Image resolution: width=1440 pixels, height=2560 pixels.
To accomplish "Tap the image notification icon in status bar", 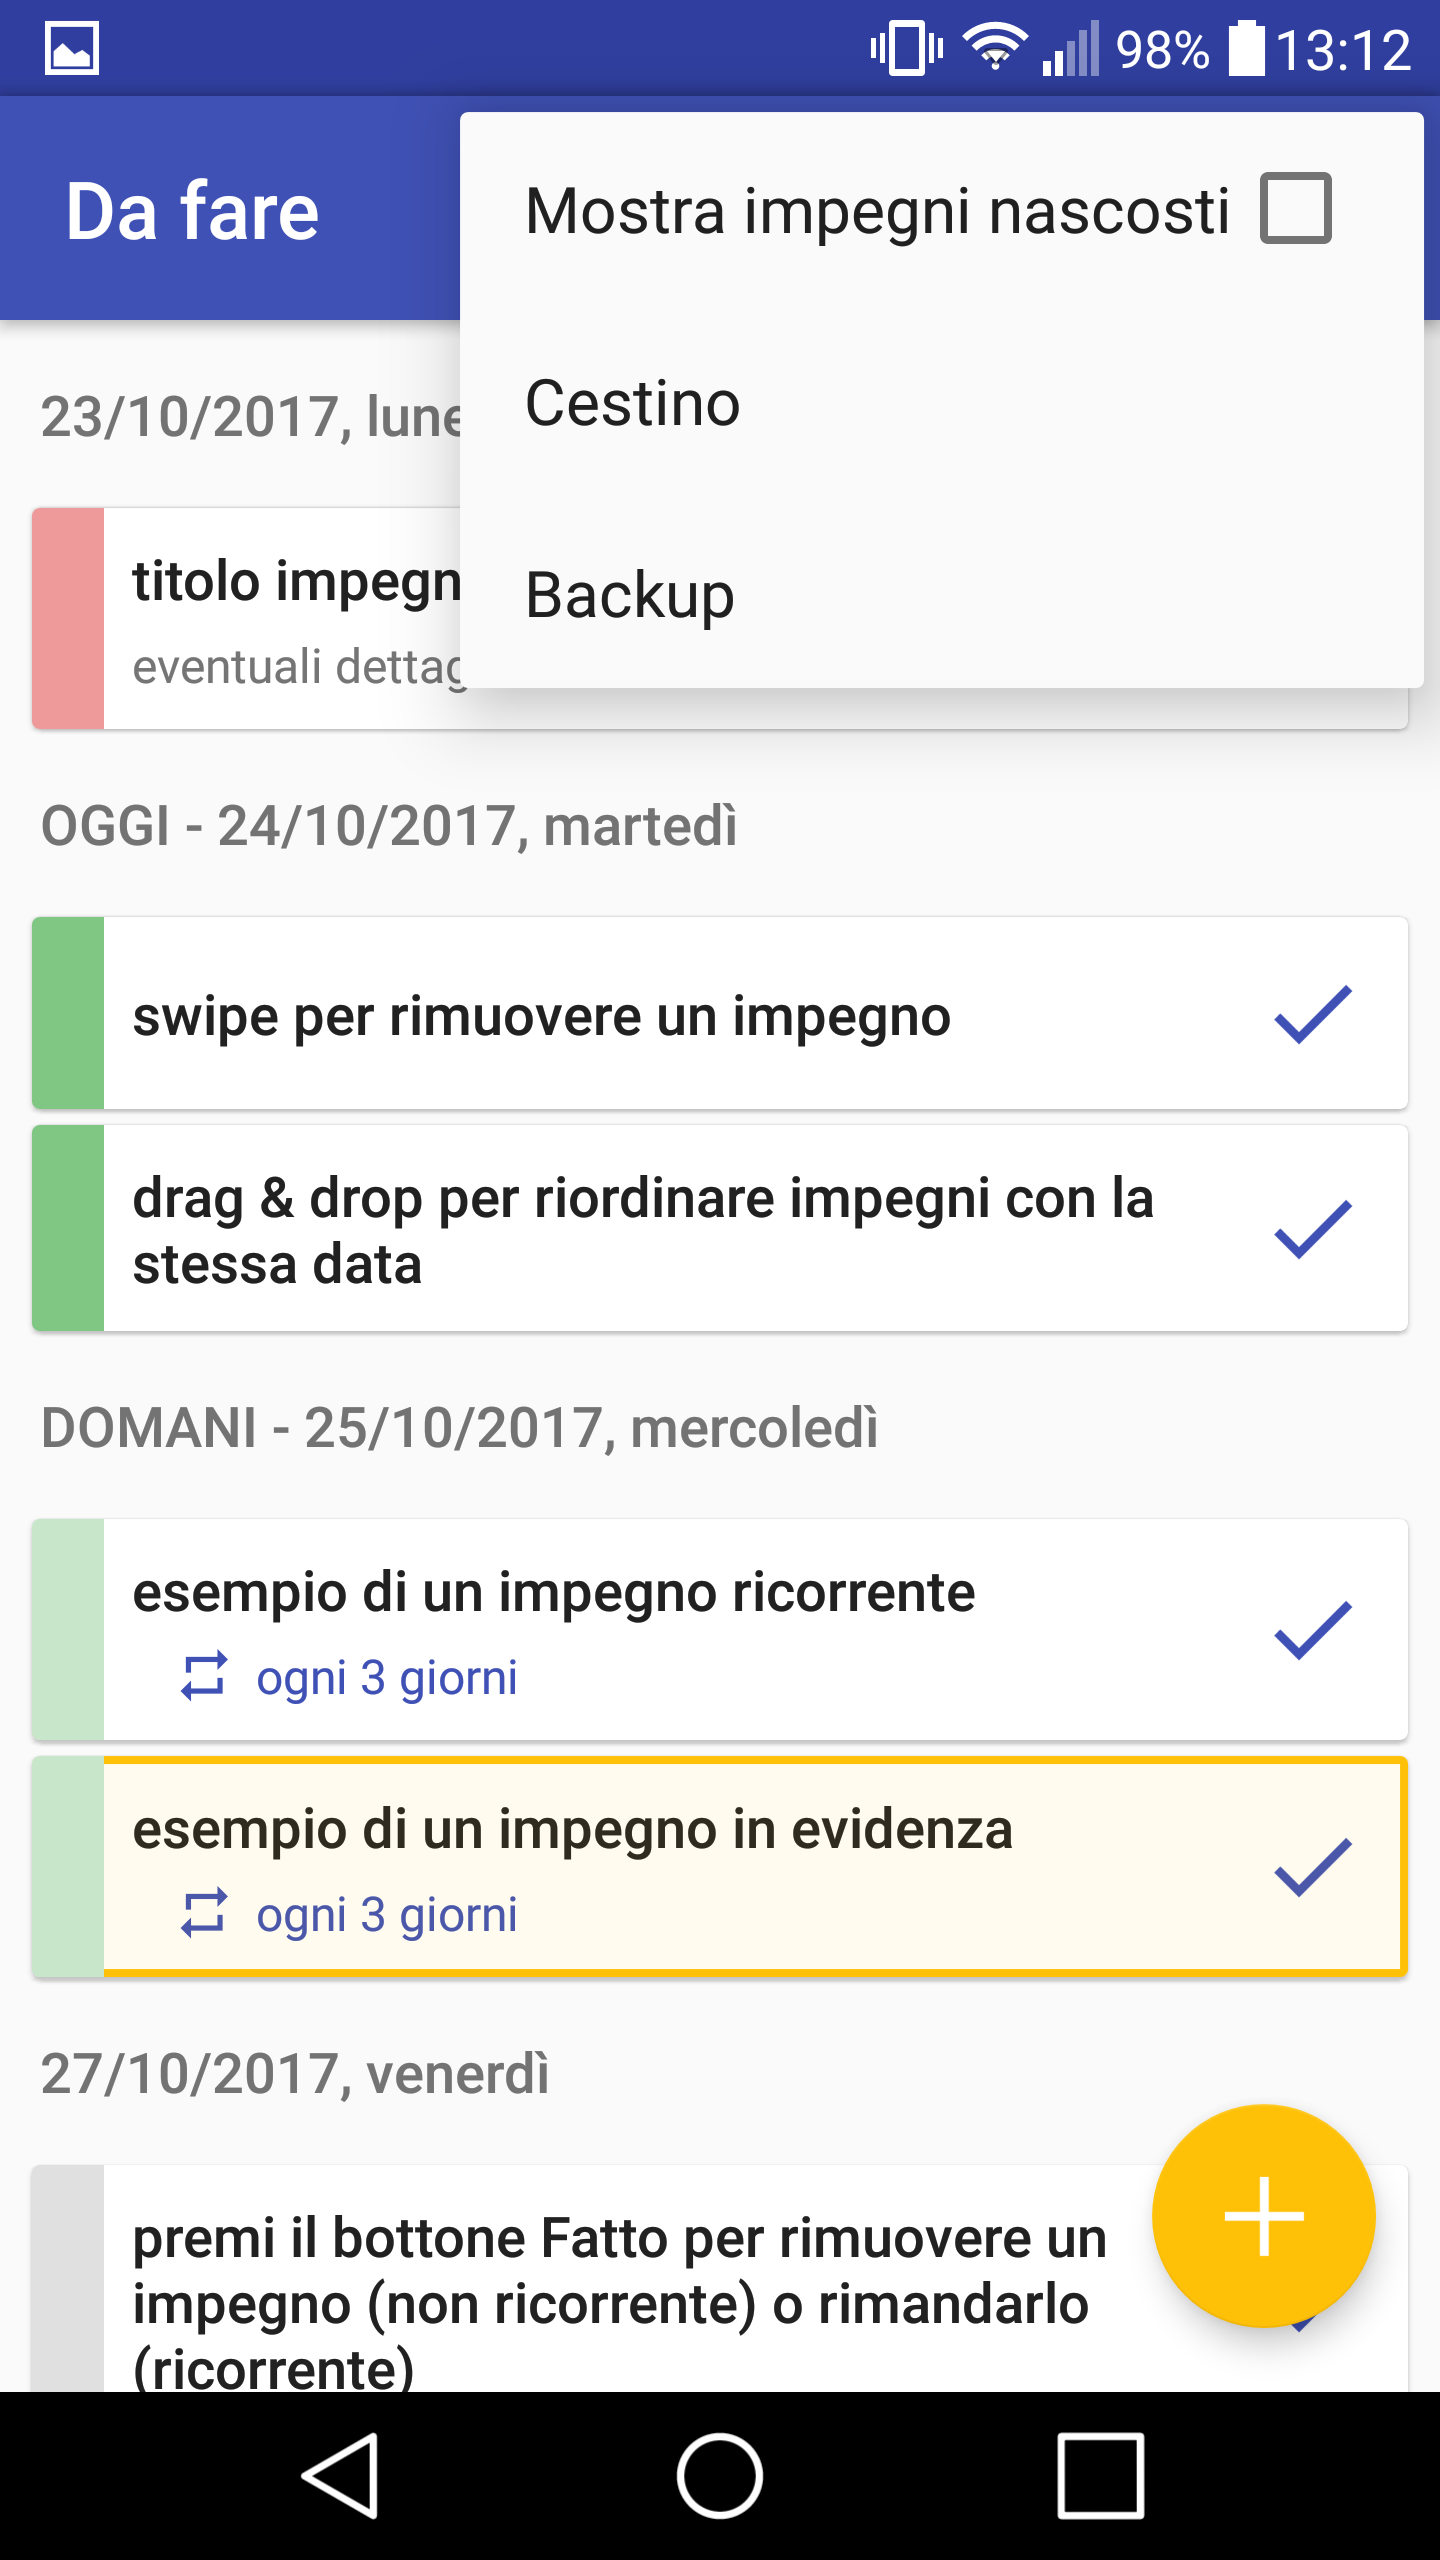I will [x=72, y=48].
